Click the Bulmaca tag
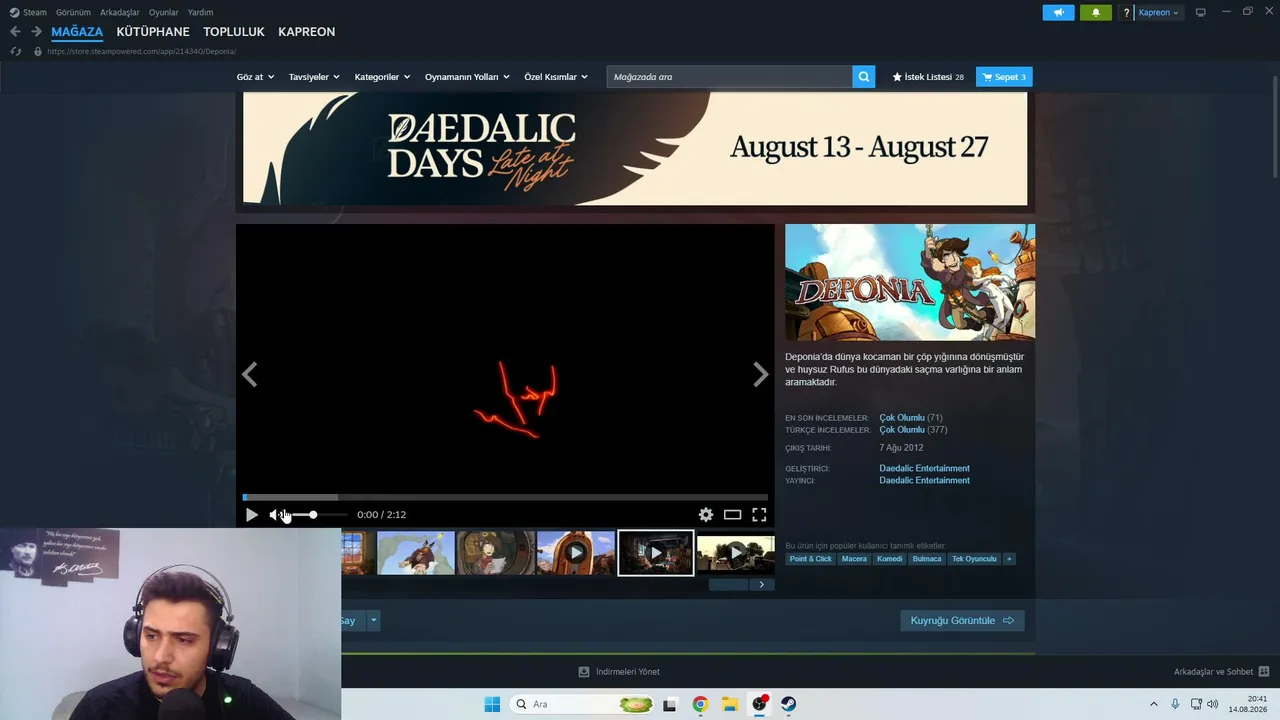The width and height of the screenshot is (1280, 720). (x=927, y=559)
